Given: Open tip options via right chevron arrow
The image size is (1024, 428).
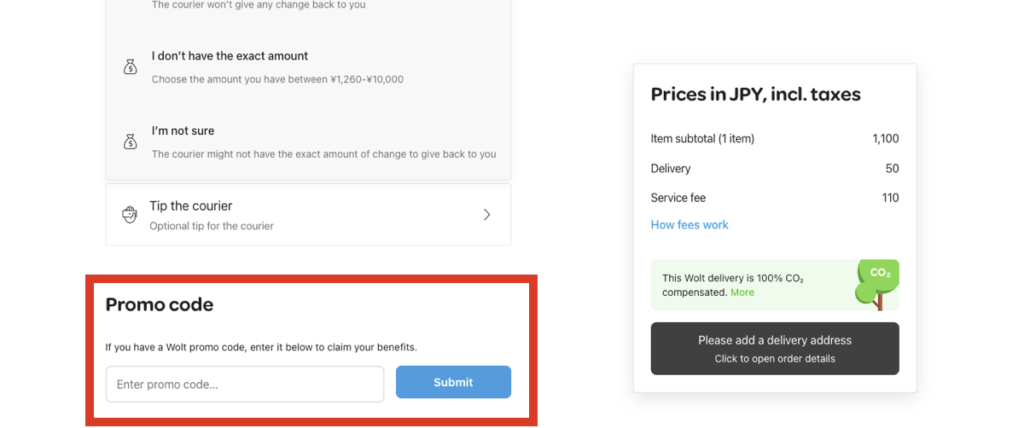Looking at the screenshot, I should click(x=487, y=214).
